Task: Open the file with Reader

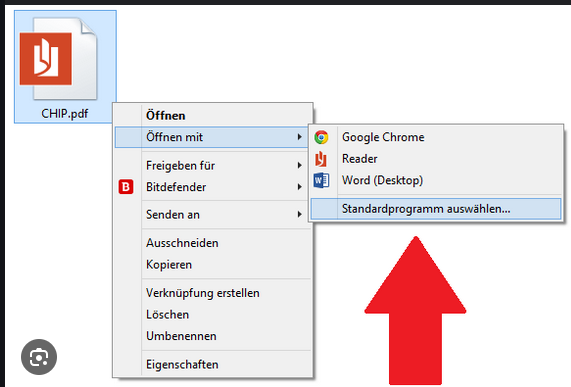Action: pyautogui.click(x=436, y=159)
